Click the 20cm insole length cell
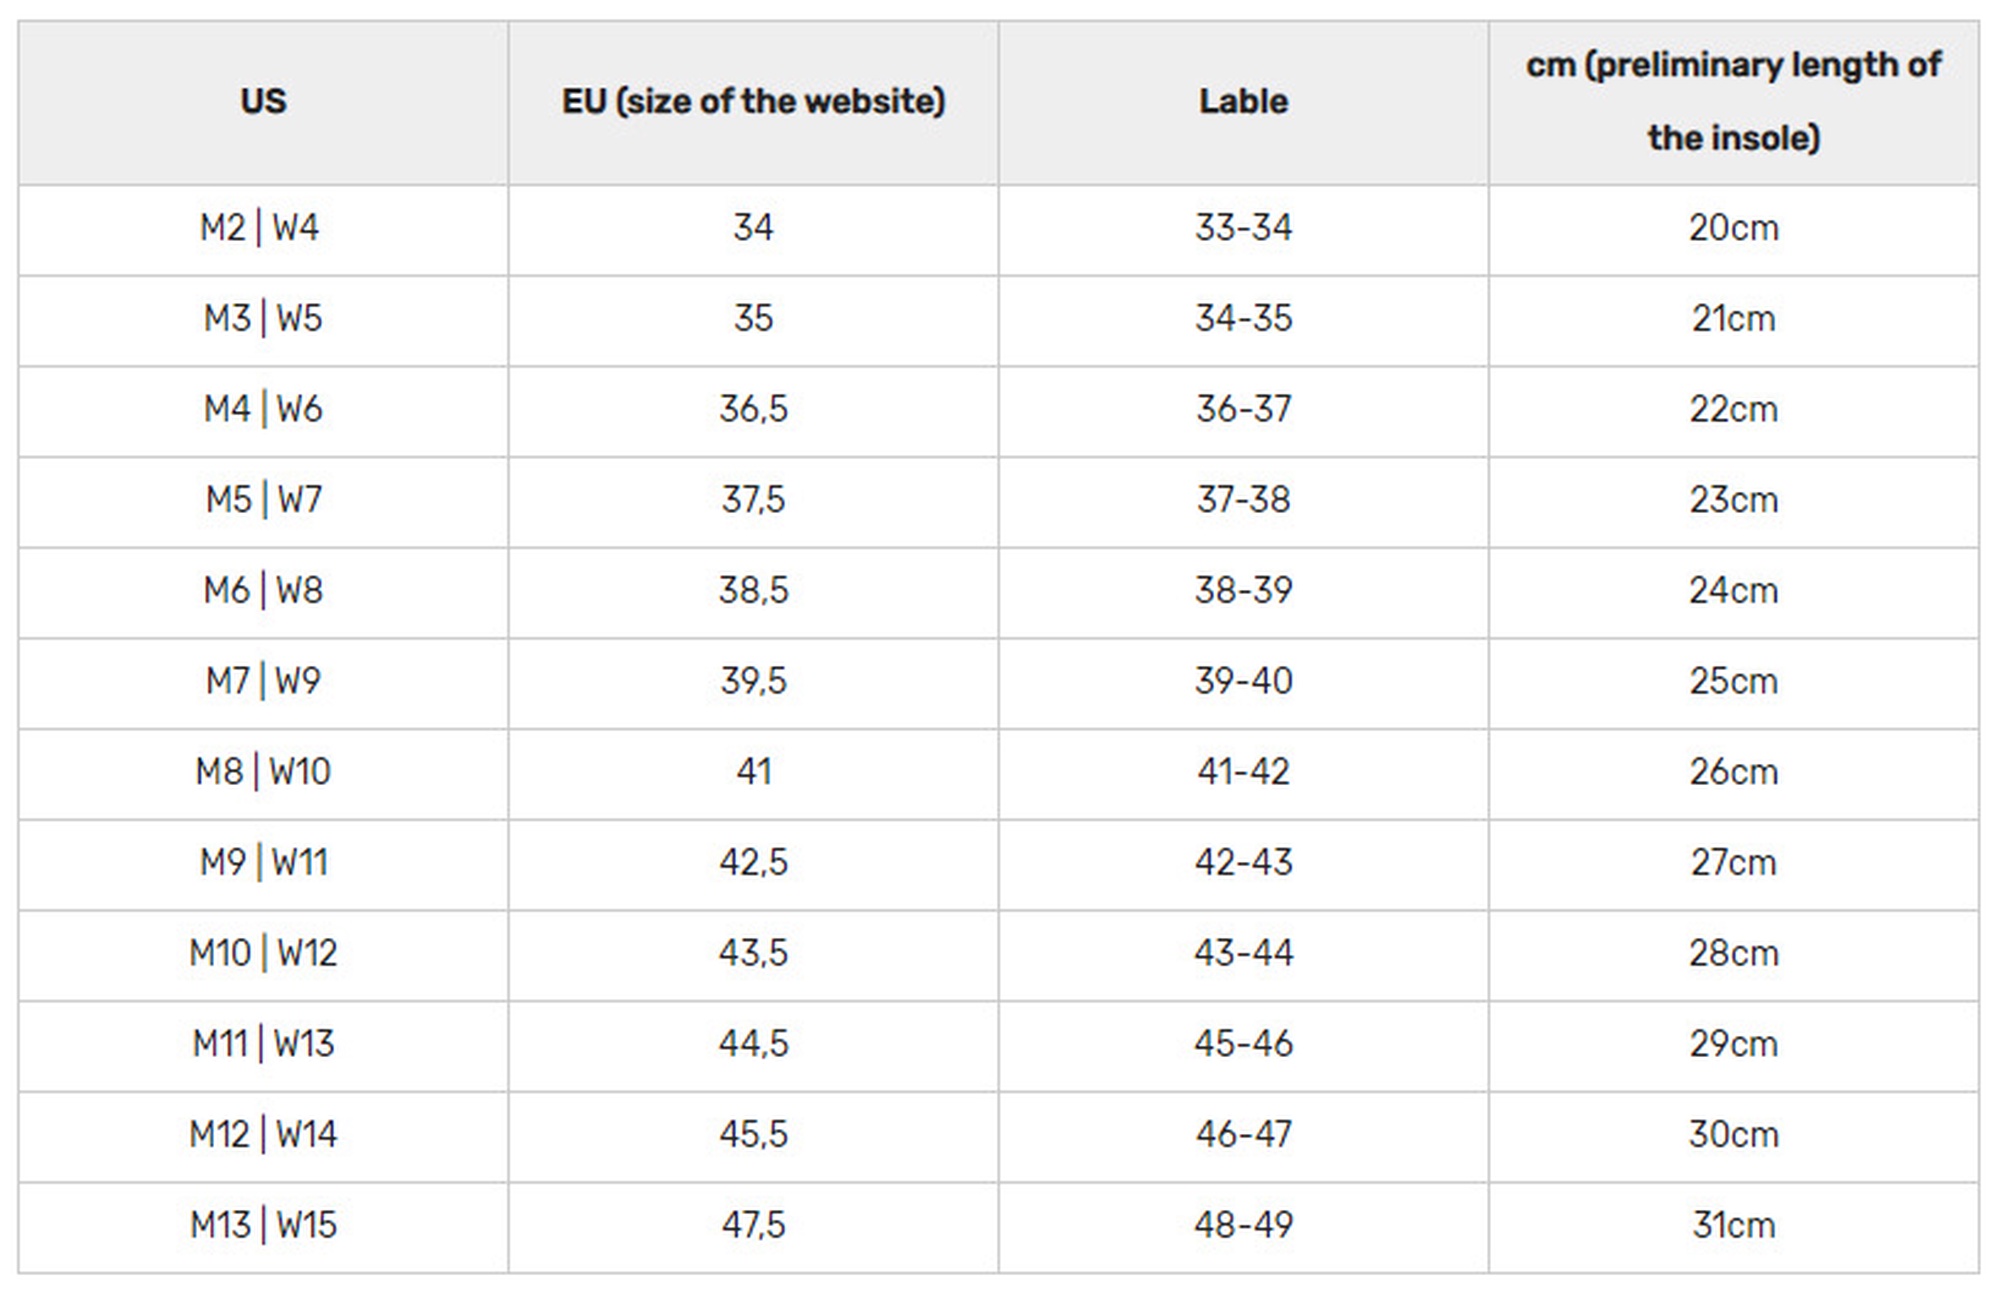2000x1294 pixels. coord(1733,230)
